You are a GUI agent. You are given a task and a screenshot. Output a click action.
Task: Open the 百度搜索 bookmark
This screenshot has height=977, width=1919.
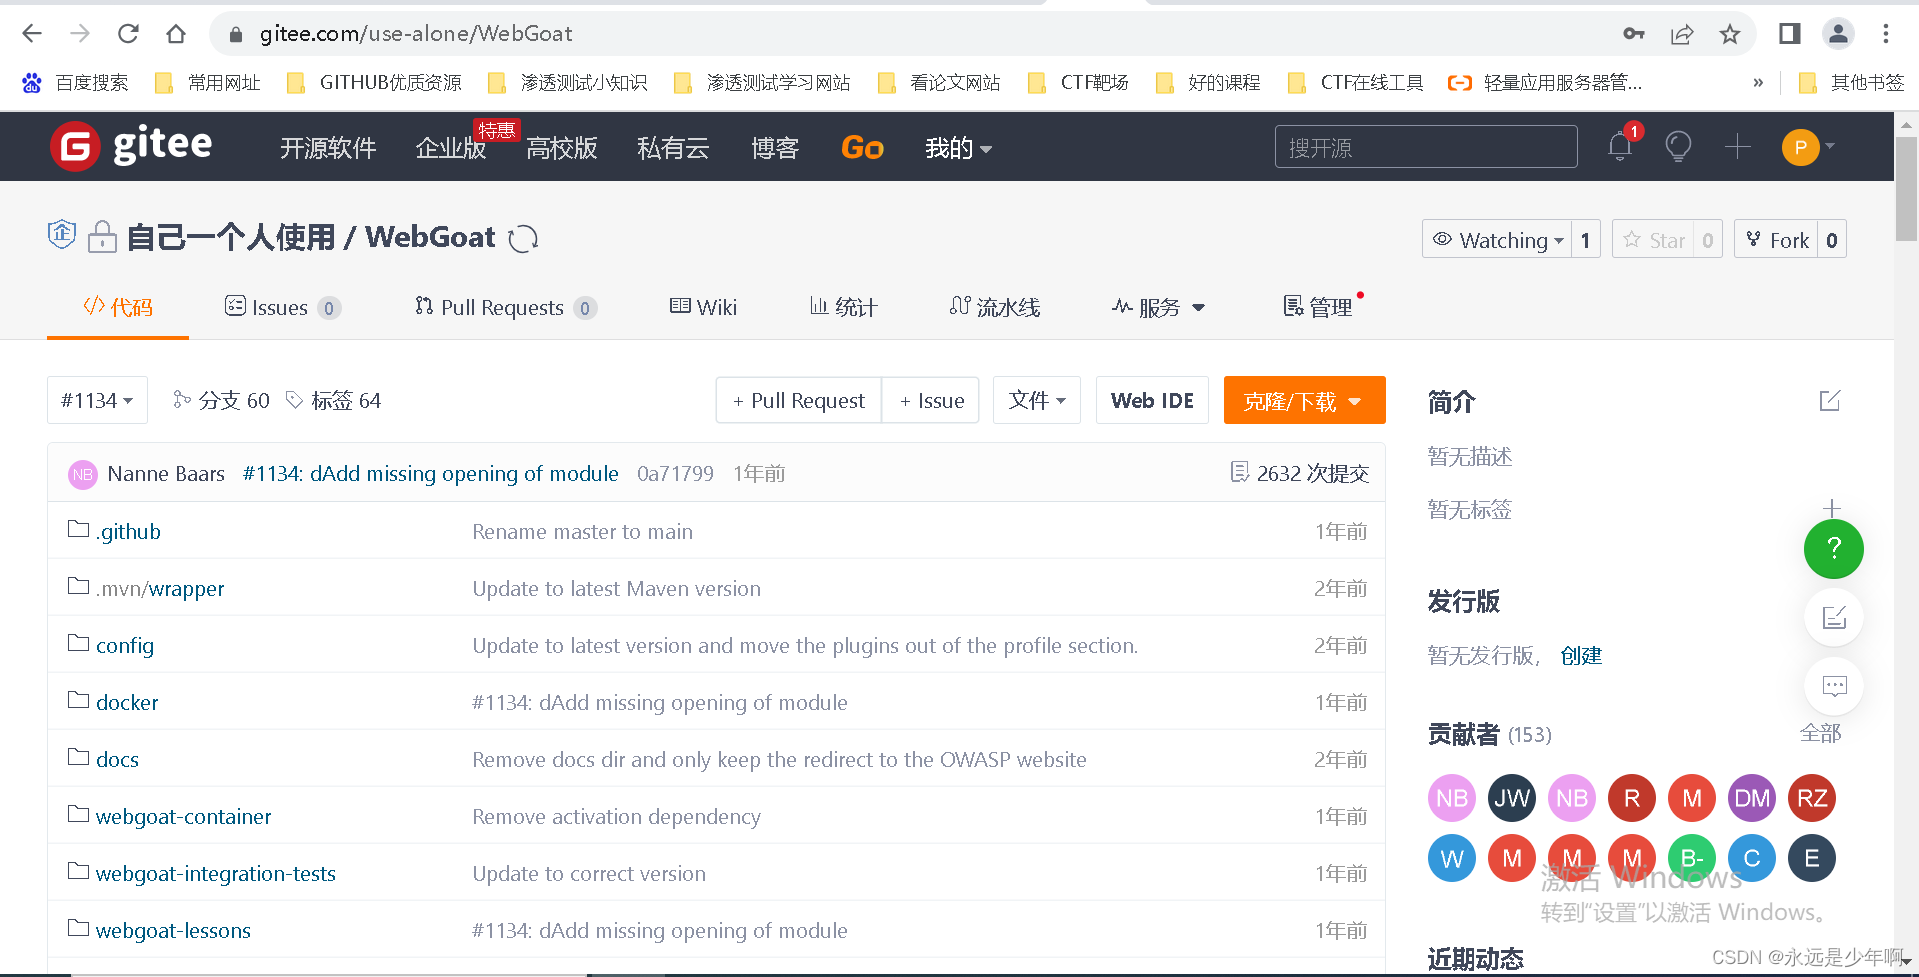pyautogui.click(x=76, y=83)
